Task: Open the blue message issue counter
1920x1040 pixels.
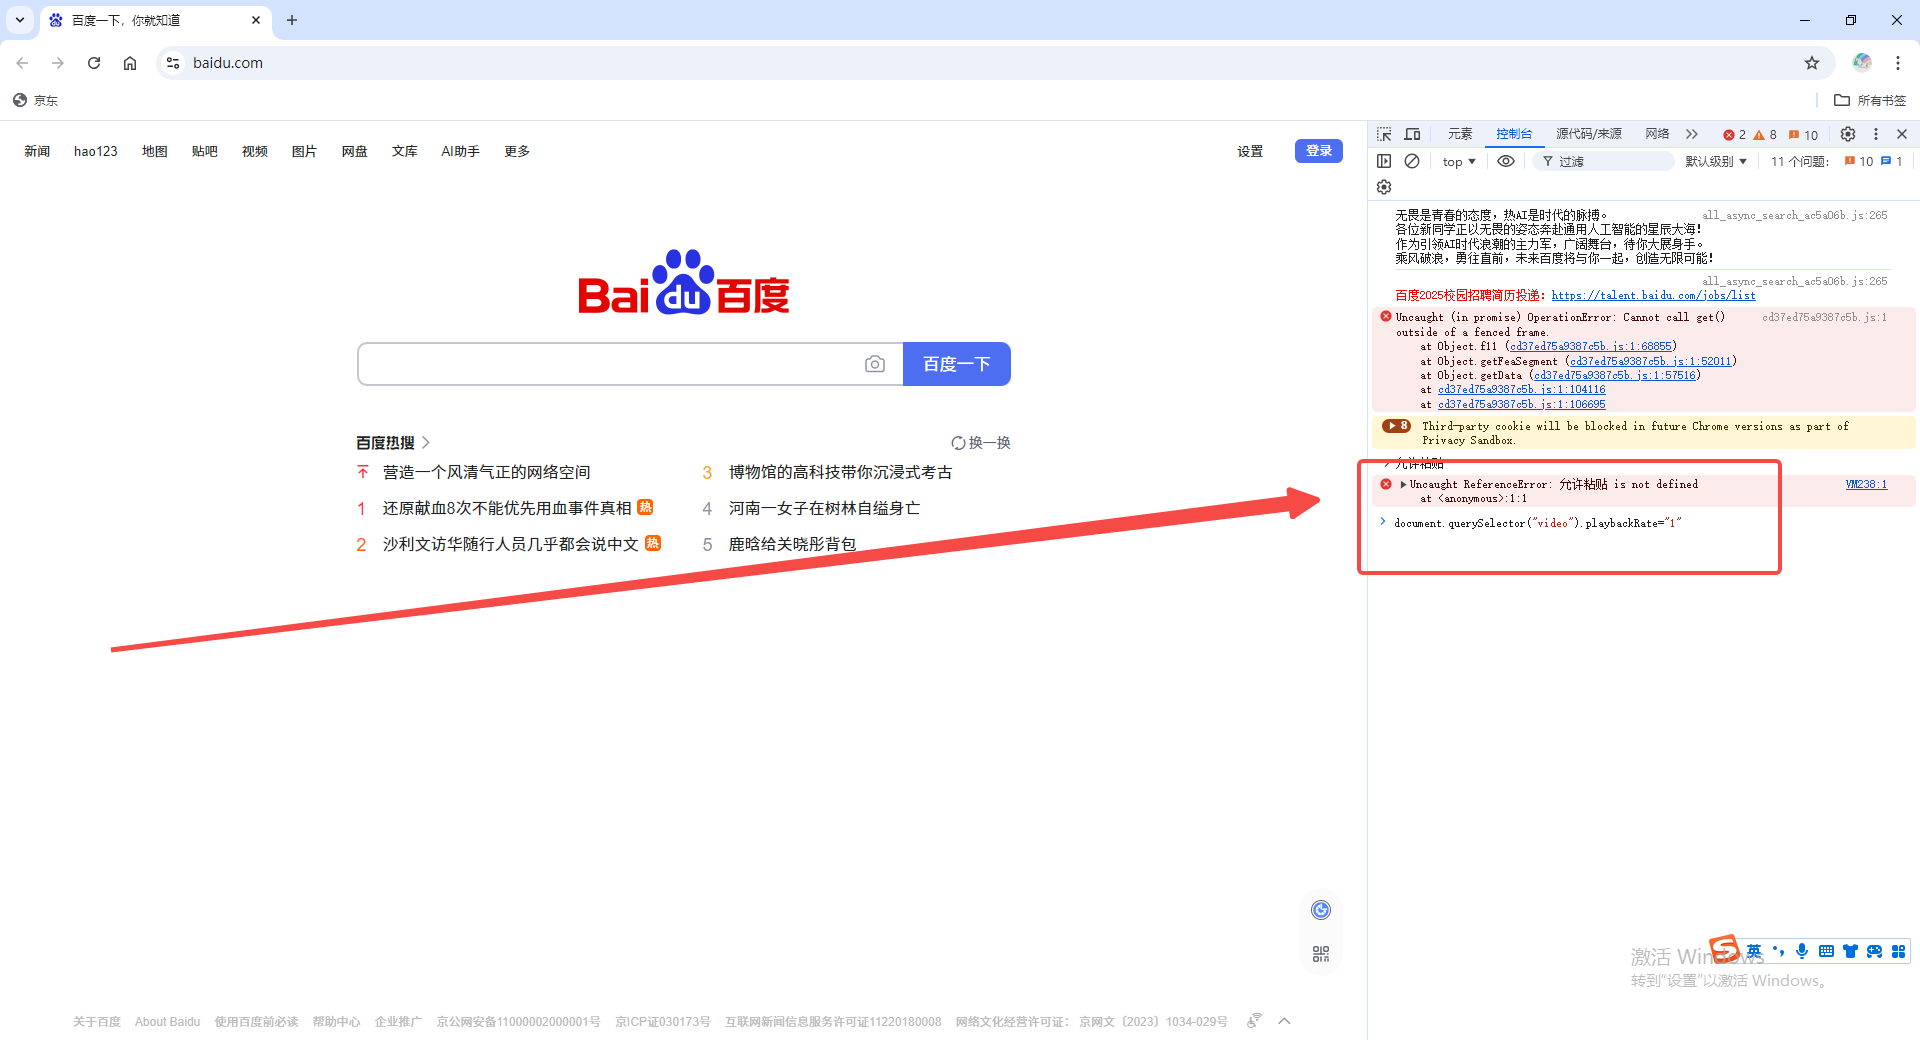Action: (x=1891, y=161)
